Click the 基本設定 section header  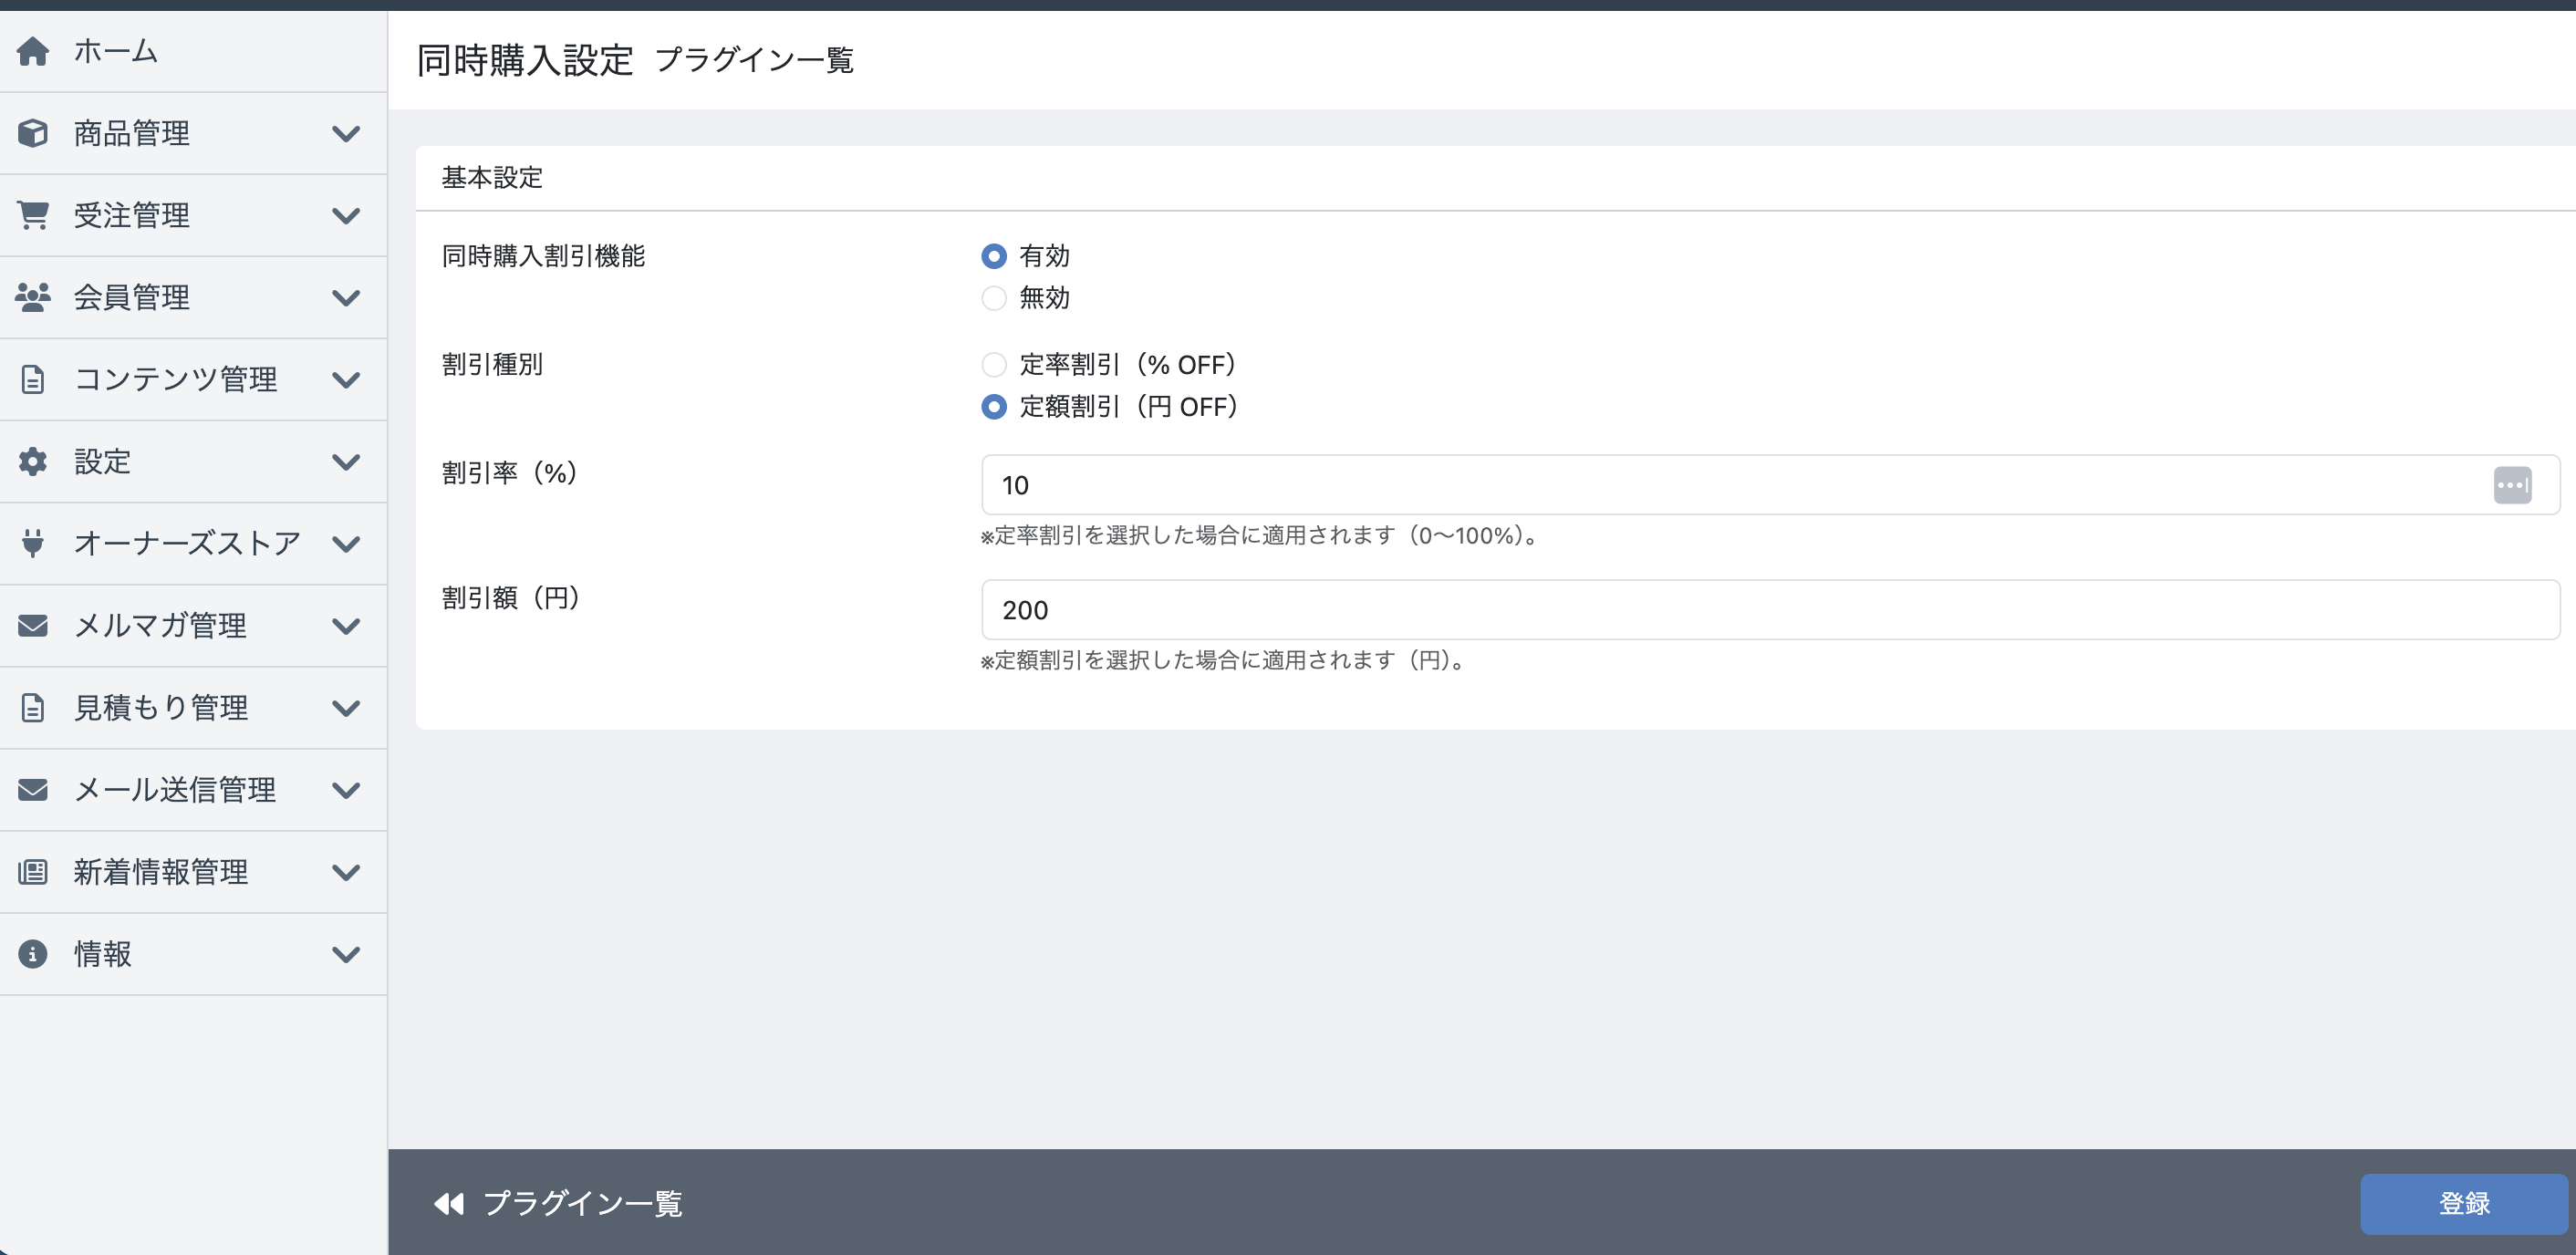(x=492, y=177)
